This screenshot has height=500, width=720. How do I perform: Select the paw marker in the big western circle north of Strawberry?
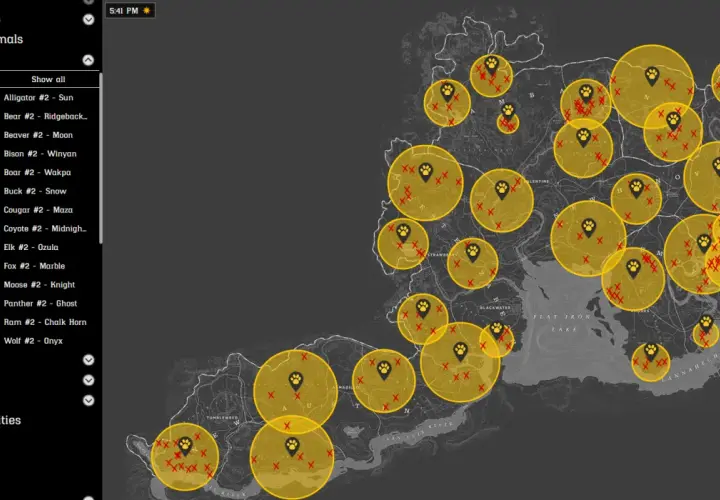[x=426, y=173]
